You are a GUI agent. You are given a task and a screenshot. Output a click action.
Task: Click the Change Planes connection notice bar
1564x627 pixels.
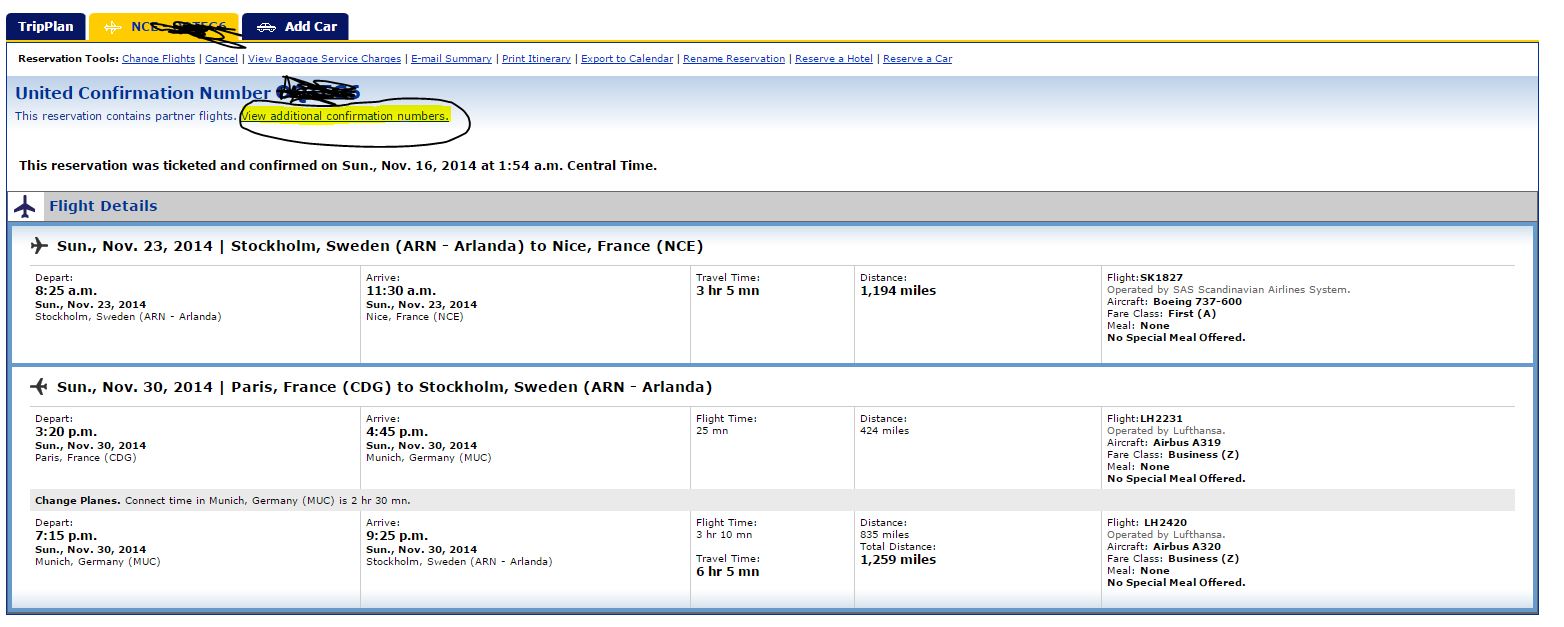click(x=222, y=500)
